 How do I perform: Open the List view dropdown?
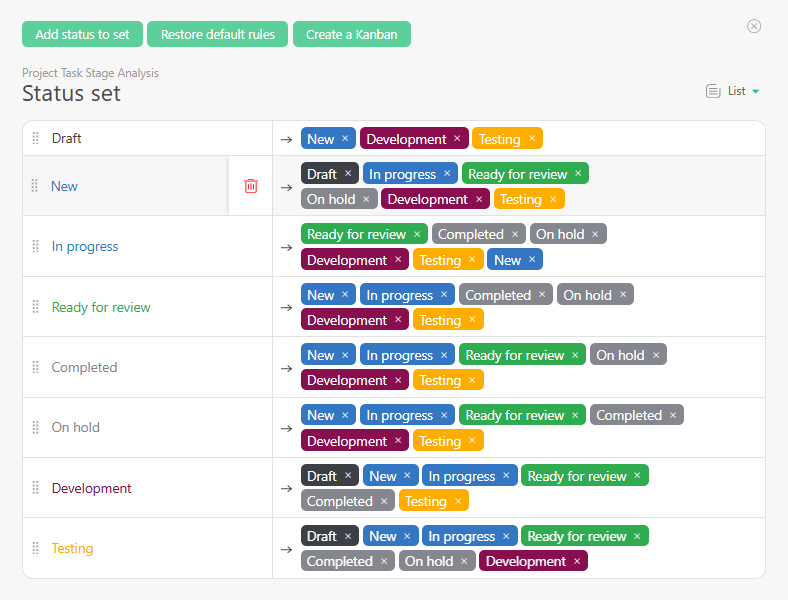point(733,91)
